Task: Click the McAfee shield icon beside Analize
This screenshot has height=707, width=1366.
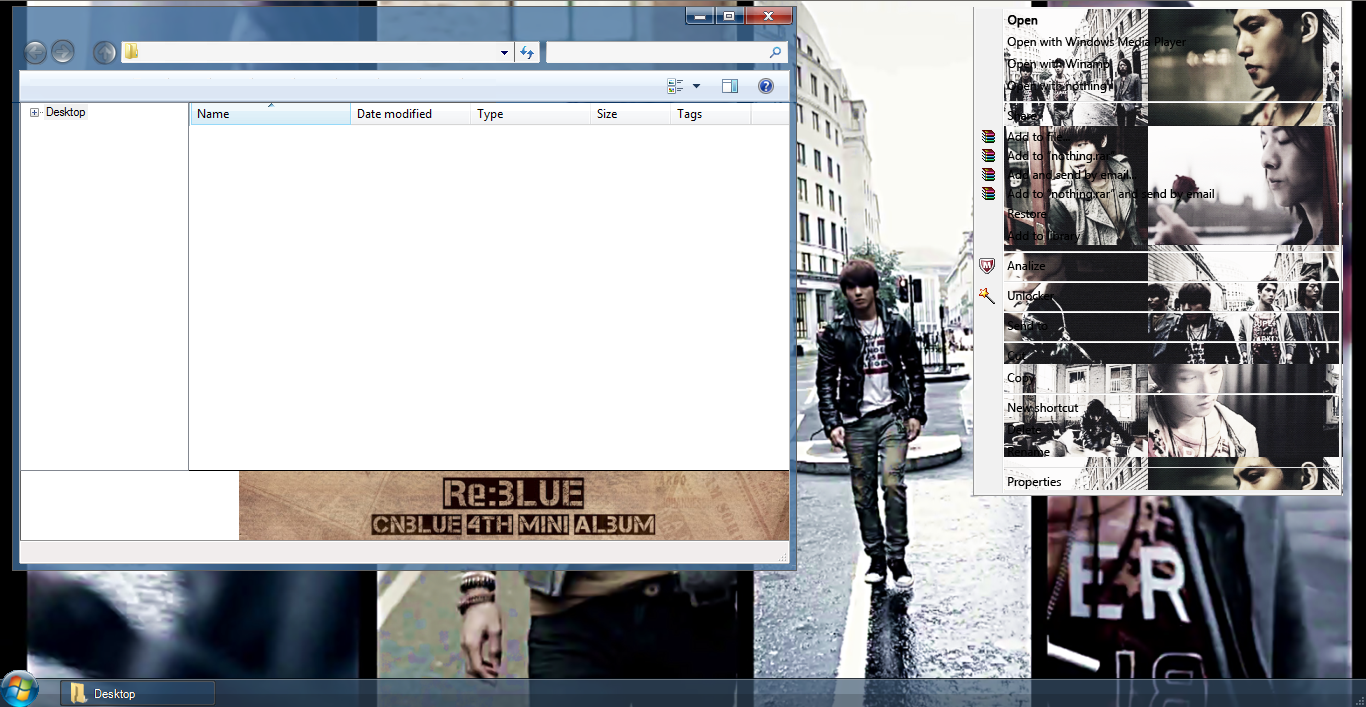Action: pyautogui.click(x=987, y=266)
